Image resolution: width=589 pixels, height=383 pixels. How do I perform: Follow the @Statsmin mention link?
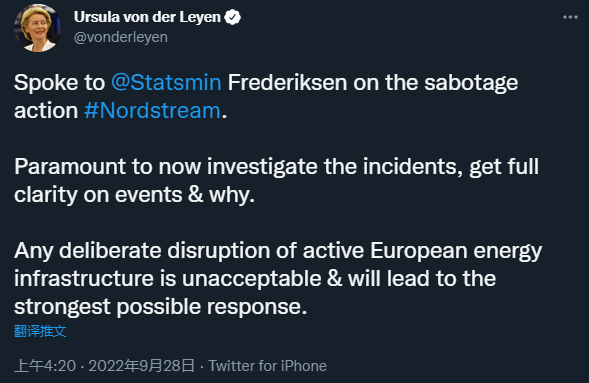pos(166,83)
